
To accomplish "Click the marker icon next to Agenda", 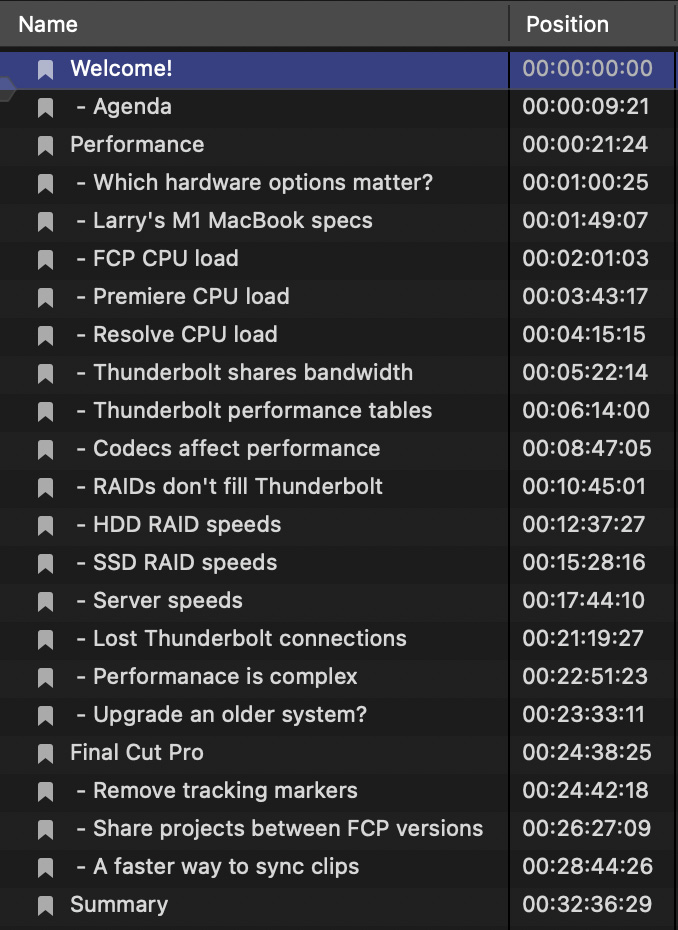I will pyautogui.click(x=46, y=107).
